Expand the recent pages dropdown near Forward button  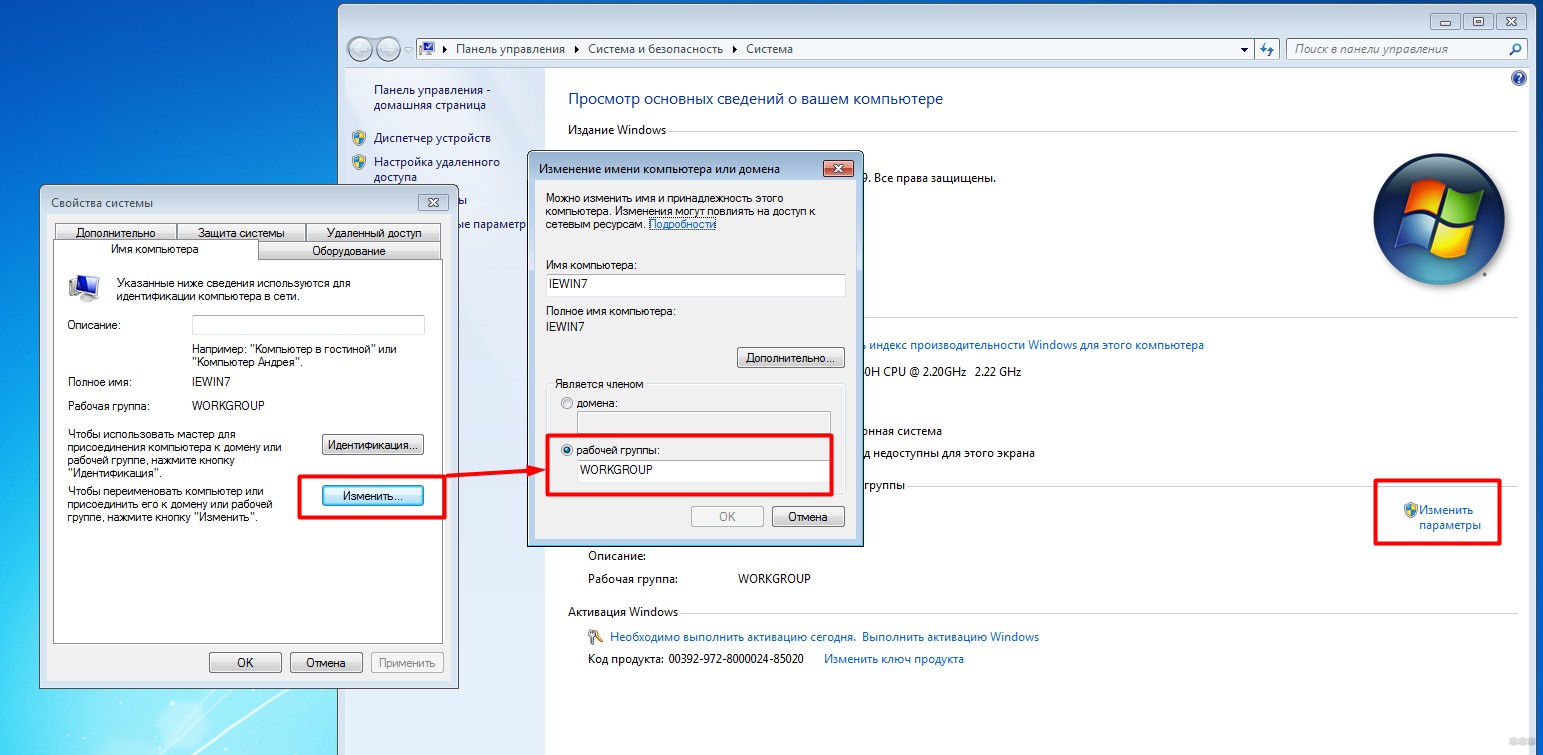[408, 49]
